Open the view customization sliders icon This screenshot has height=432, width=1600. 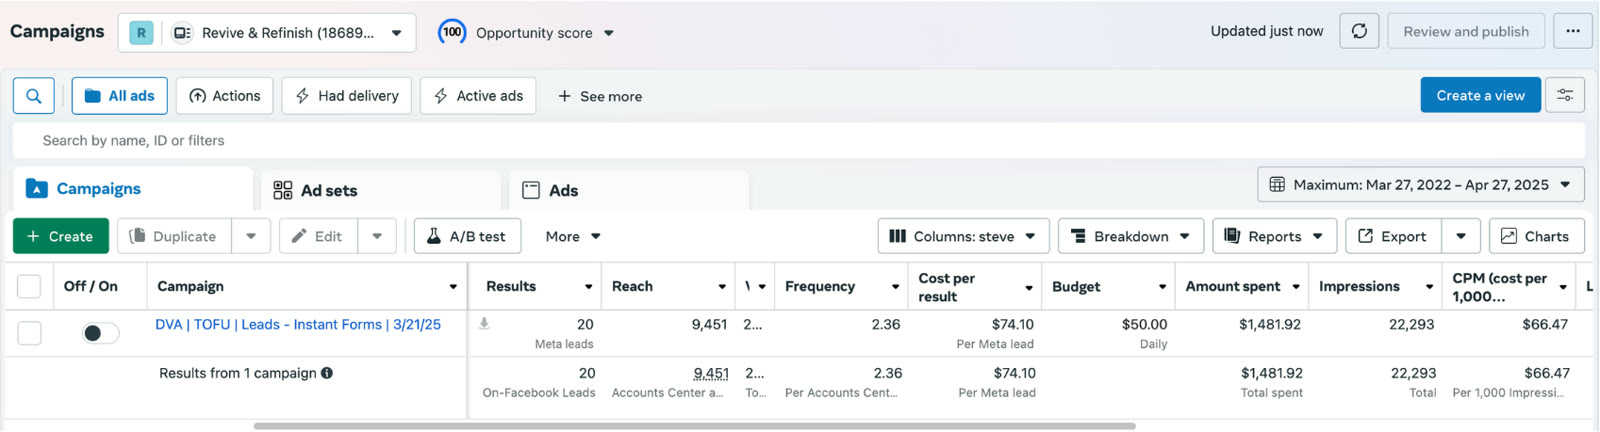(1565, 95)
